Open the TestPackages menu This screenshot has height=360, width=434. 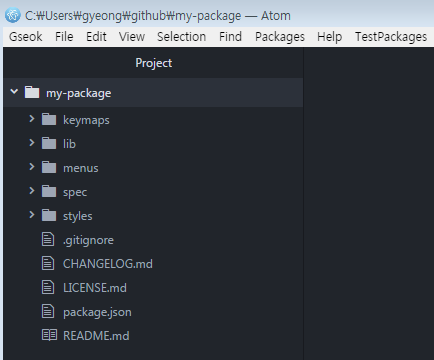click(x=391, y=37)
